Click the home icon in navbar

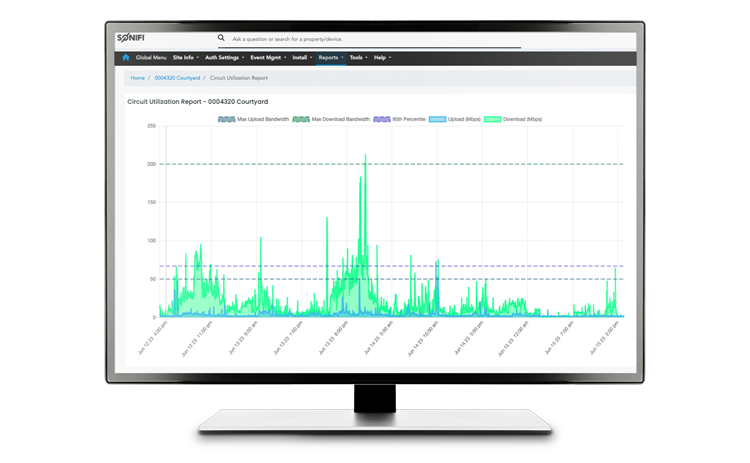pos(125,58)
